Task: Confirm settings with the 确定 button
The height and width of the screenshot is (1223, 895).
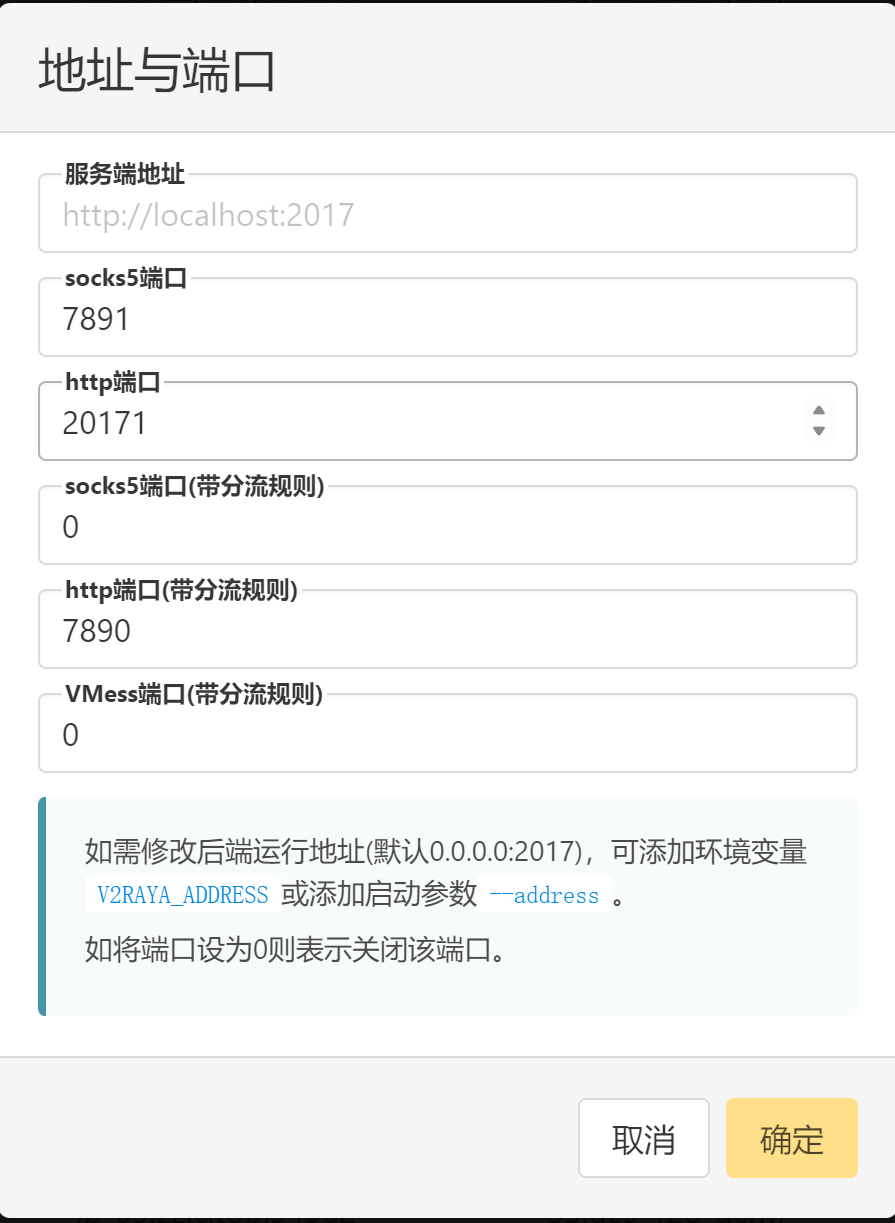Action: [792, 1138]
